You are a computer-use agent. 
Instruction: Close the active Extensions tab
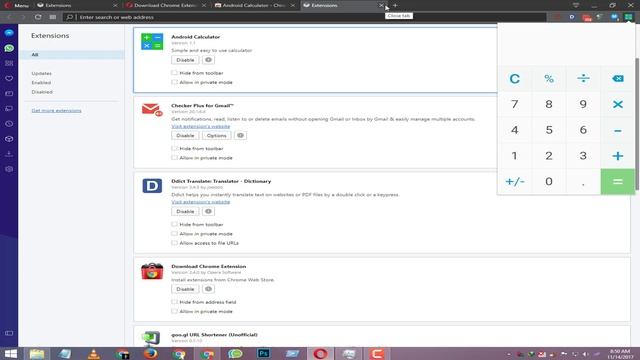click(x=381, y=5)
